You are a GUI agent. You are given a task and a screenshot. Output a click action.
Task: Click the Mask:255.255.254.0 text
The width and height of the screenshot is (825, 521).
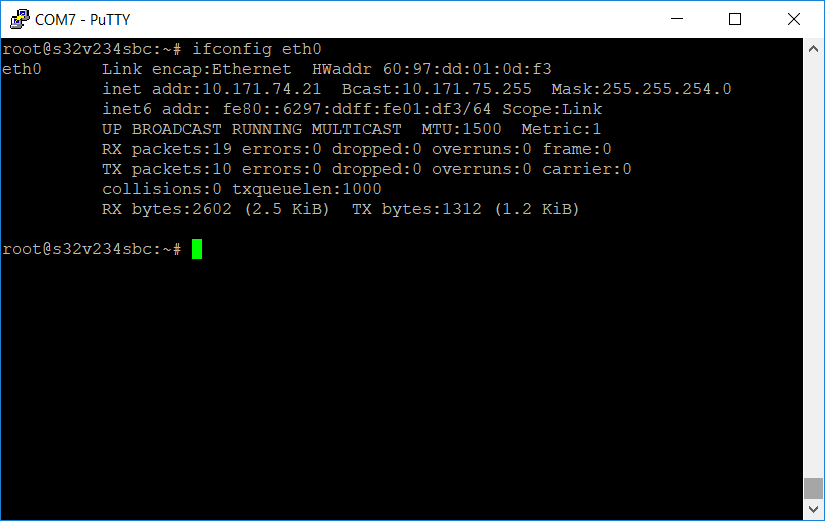[641, 89]
